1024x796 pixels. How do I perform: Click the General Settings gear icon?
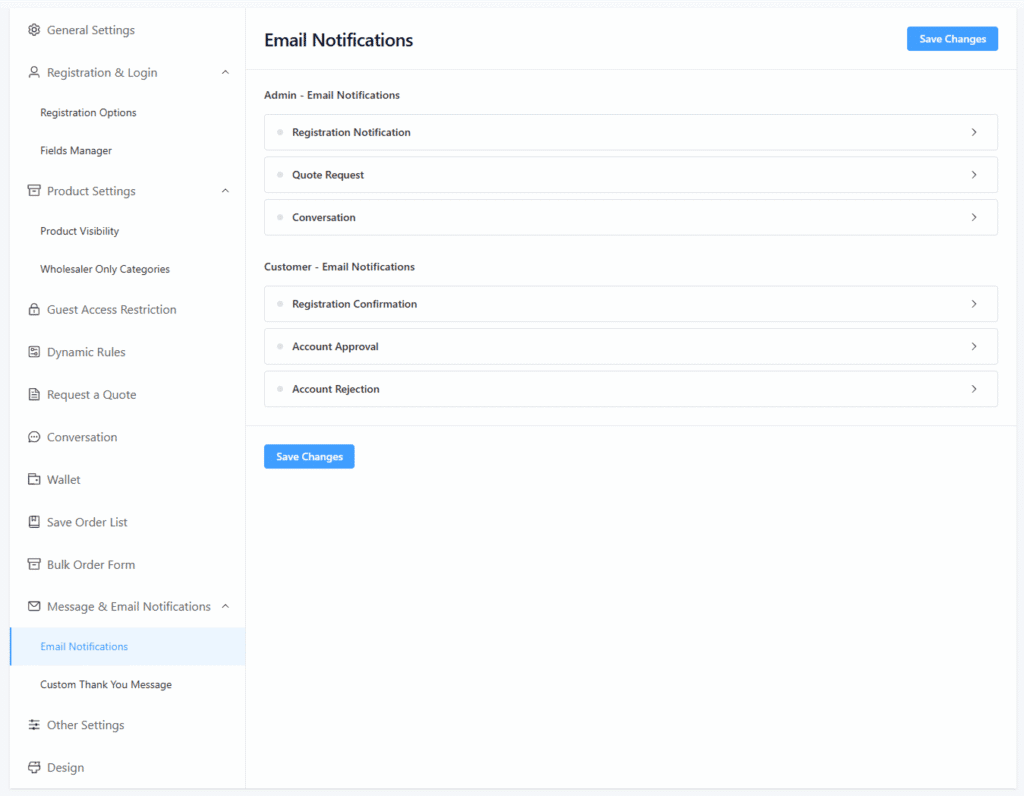(x=34, y=29)
